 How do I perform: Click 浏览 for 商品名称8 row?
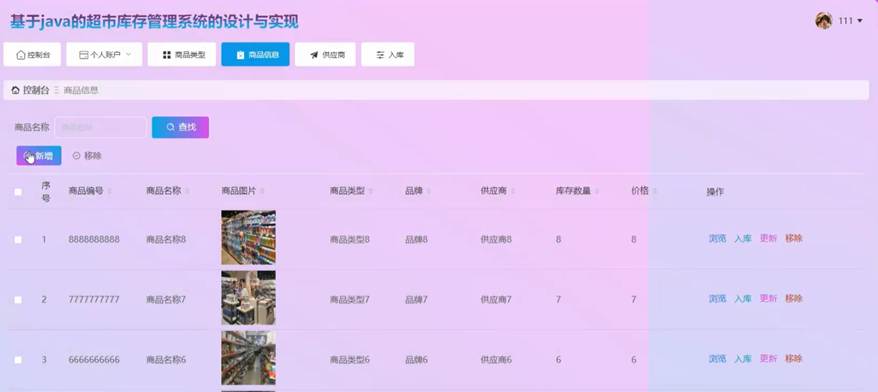coord(717,239)
